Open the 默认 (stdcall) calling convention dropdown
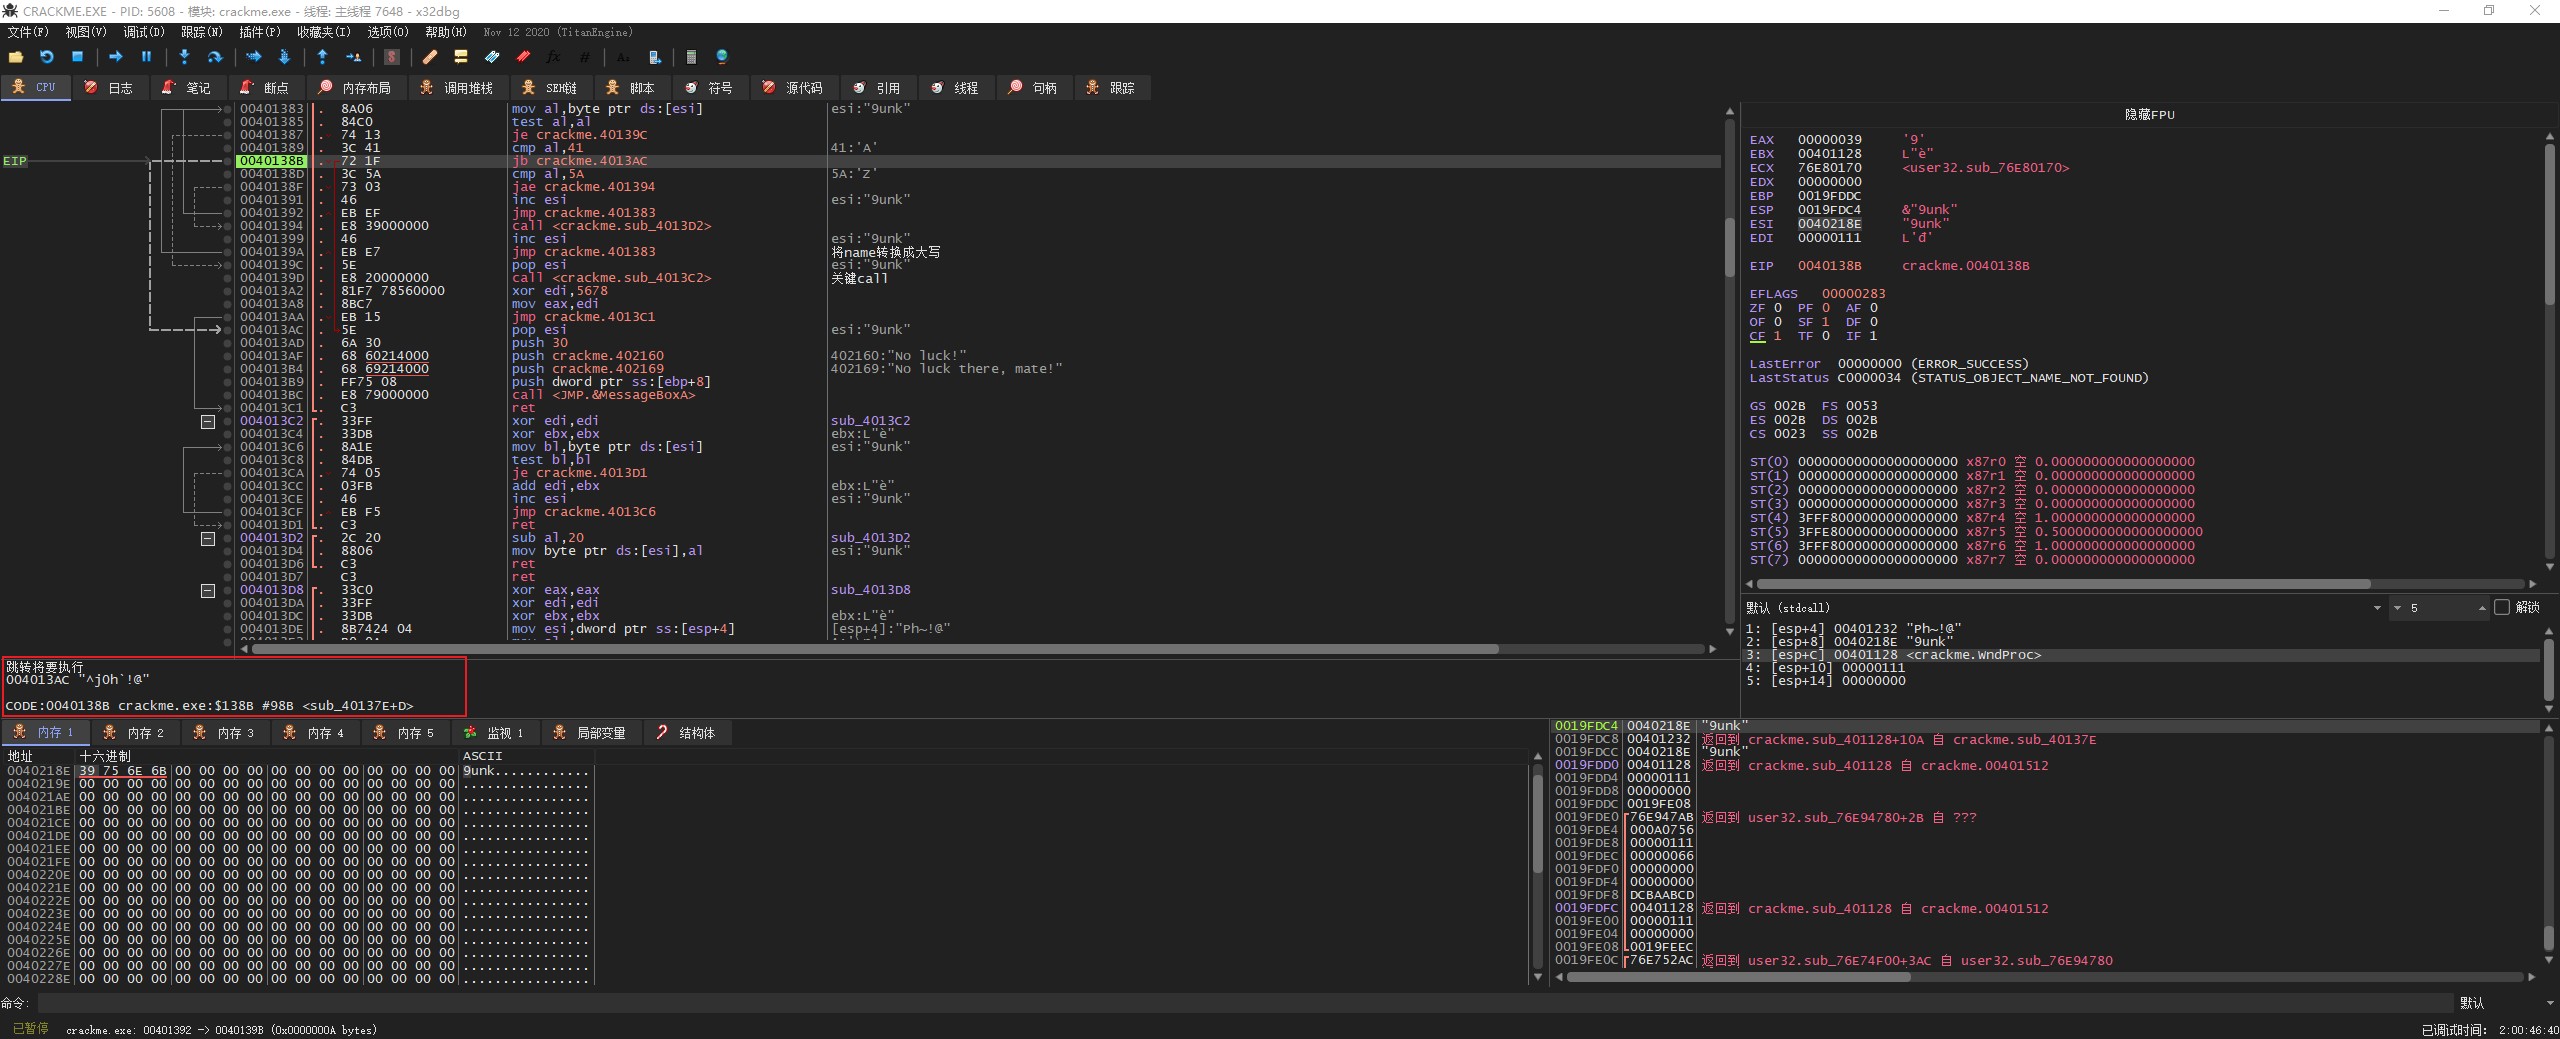Viewport: 2560px width, 1039px height. tap(2376, 608)
